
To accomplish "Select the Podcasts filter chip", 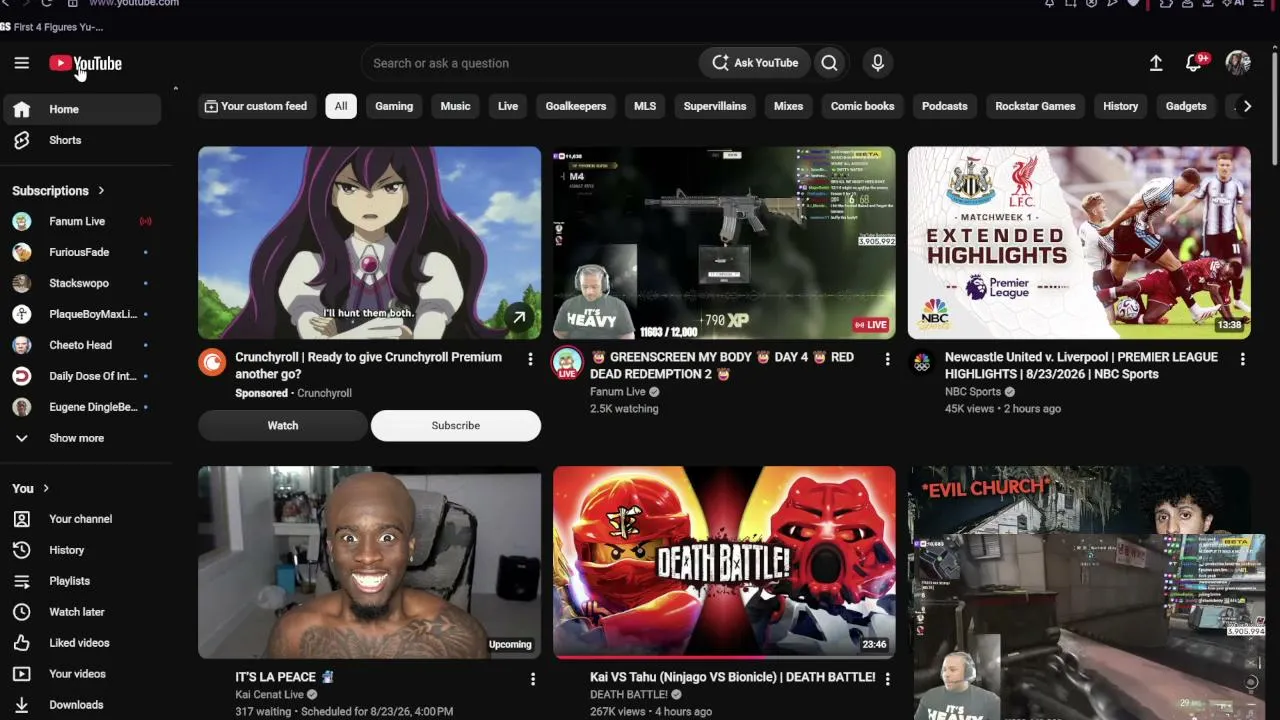I will (945, 106).
